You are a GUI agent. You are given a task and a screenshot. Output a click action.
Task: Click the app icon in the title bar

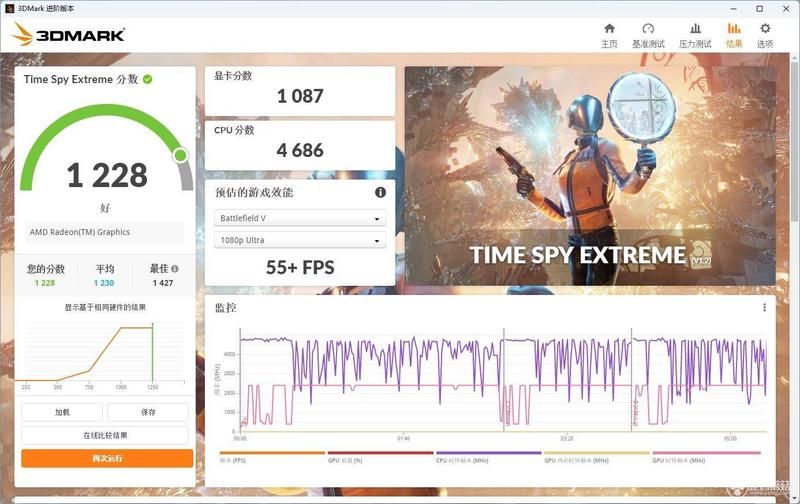pyautogui.click(x=9, y=9)
